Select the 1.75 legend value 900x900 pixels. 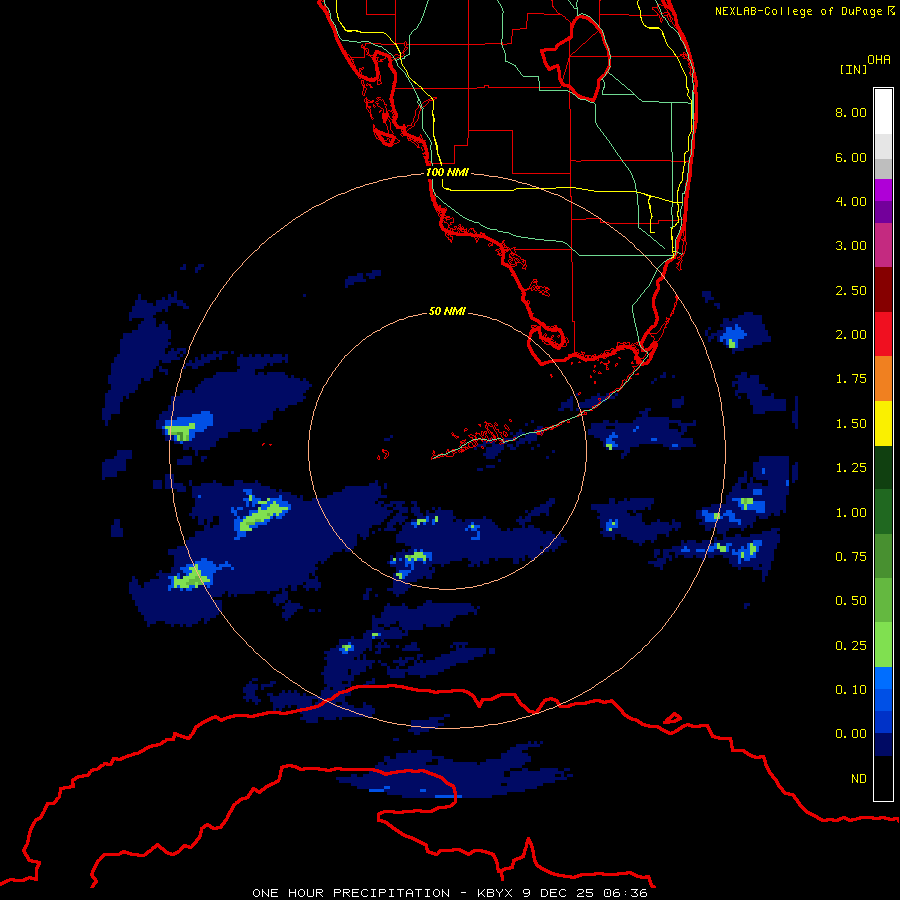coord(851,379)
